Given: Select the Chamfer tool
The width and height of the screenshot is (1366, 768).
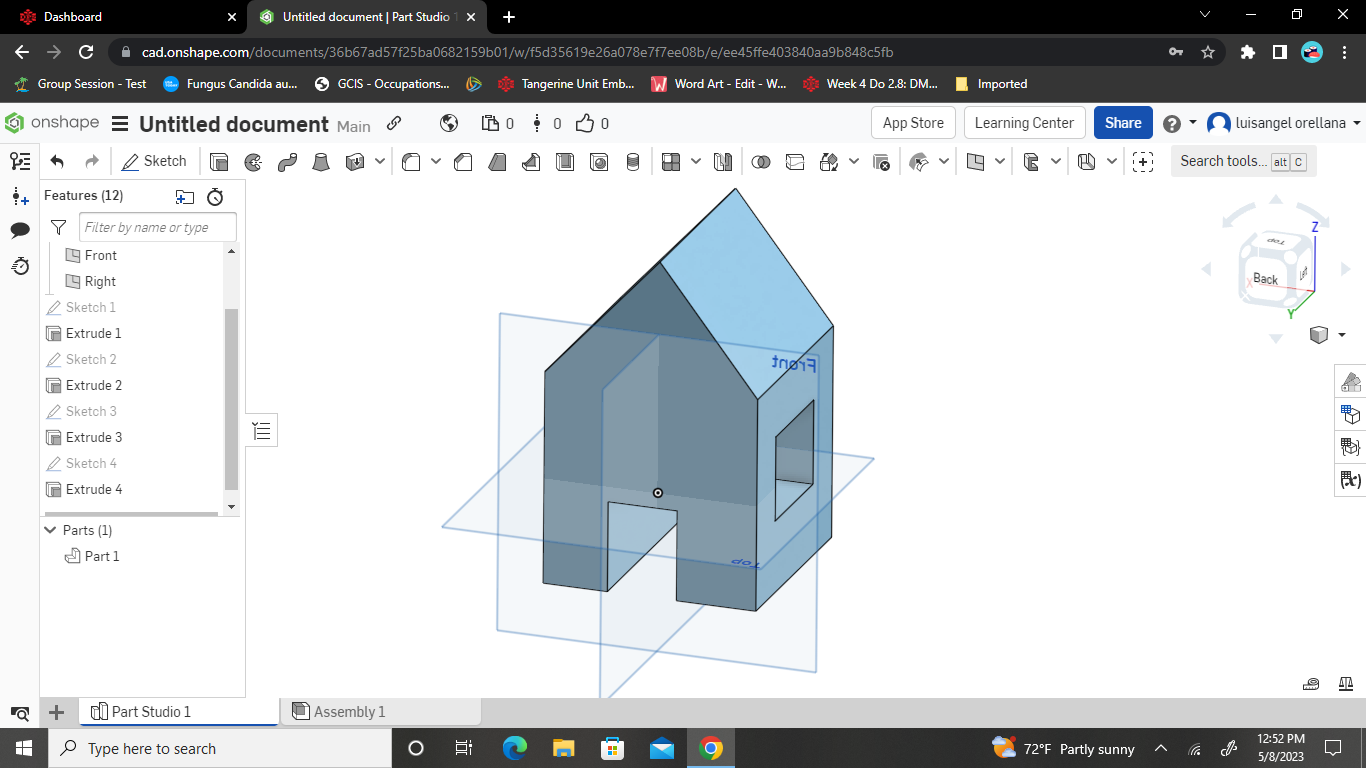Looking at the screenshot, I should [463, 161].
